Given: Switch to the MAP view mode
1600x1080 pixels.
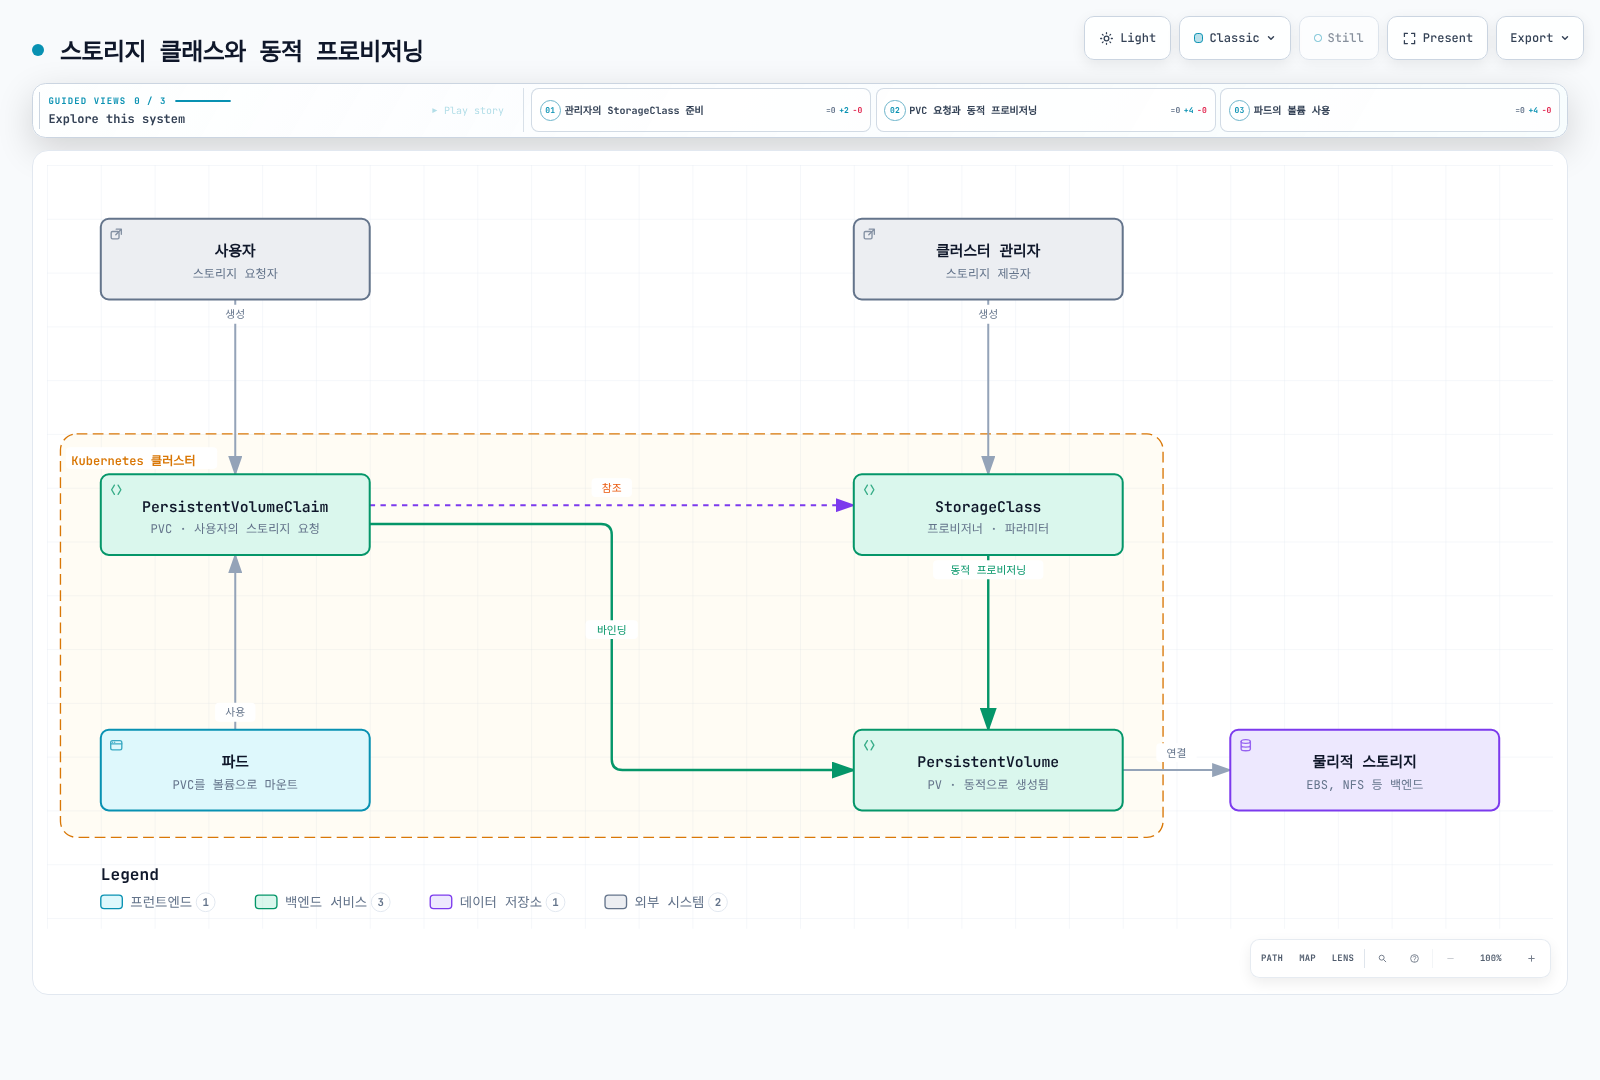Looking at the screenshot, I should coord(1307,958).
